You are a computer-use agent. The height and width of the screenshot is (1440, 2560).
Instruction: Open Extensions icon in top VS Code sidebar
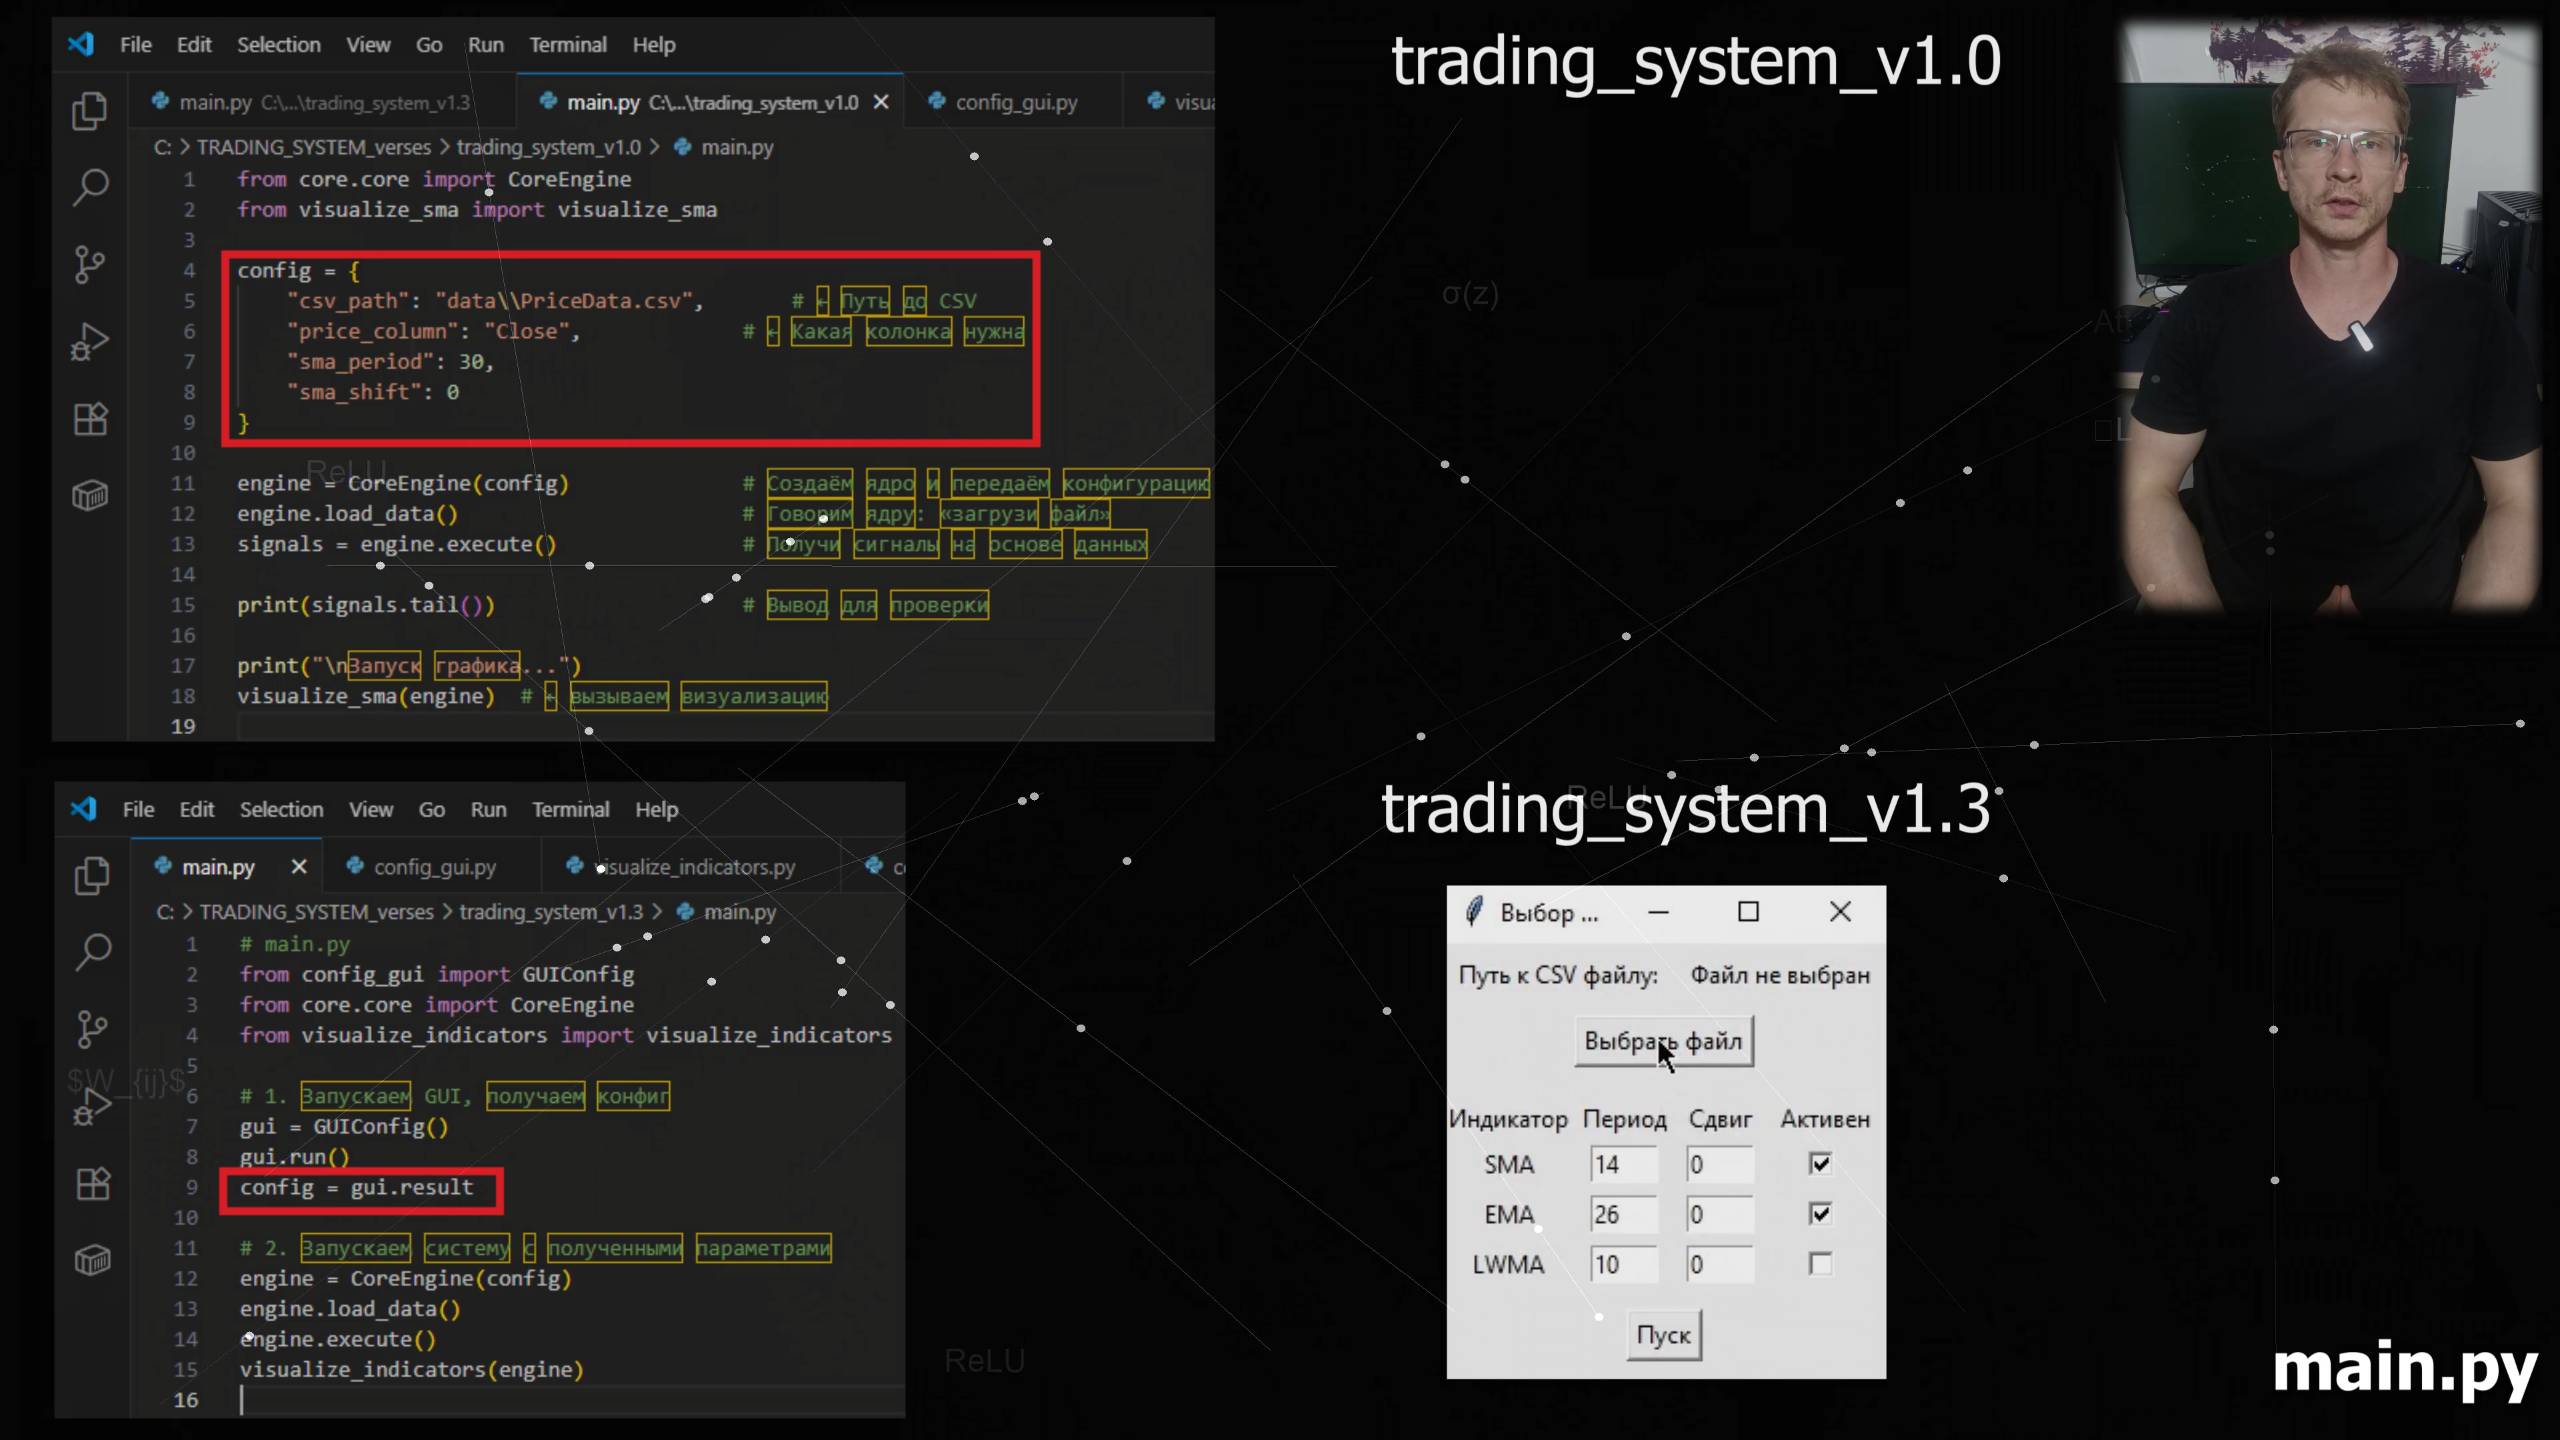point(90,419)
